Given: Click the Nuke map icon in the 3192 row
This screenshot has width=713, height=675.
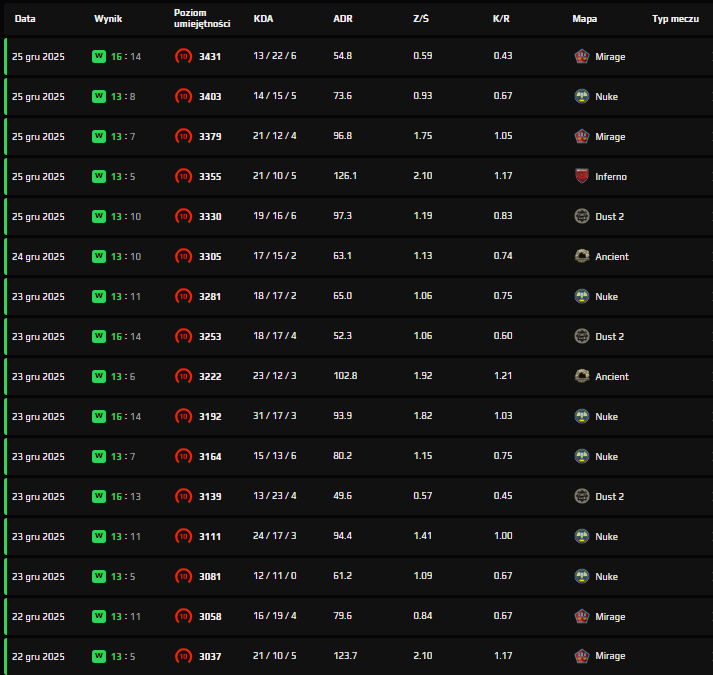Looking at the screenshot, I should point(582,417).
